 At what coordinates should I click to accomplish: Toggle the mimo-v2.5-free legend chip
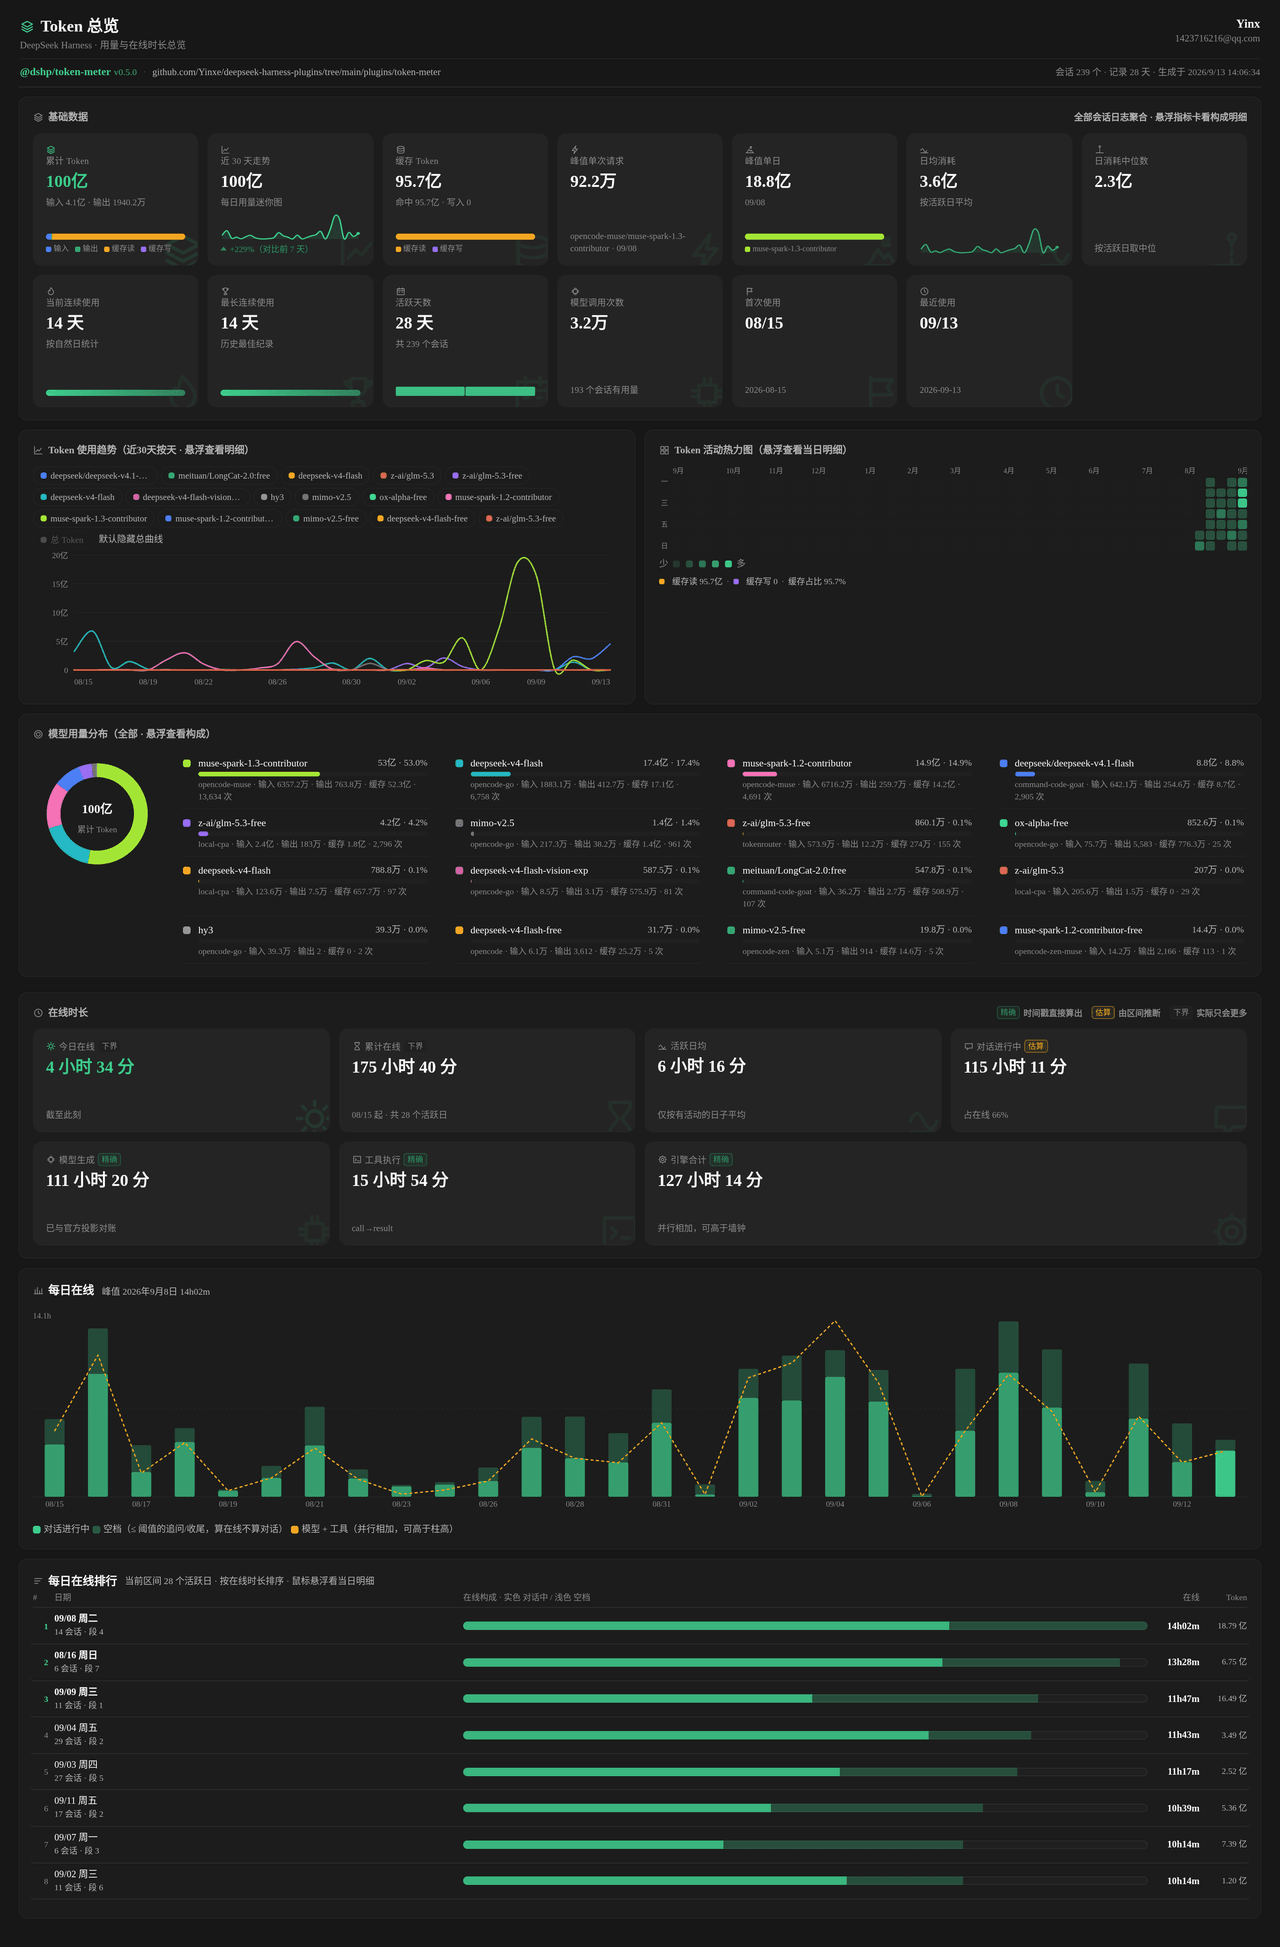(x=326, y=519)
